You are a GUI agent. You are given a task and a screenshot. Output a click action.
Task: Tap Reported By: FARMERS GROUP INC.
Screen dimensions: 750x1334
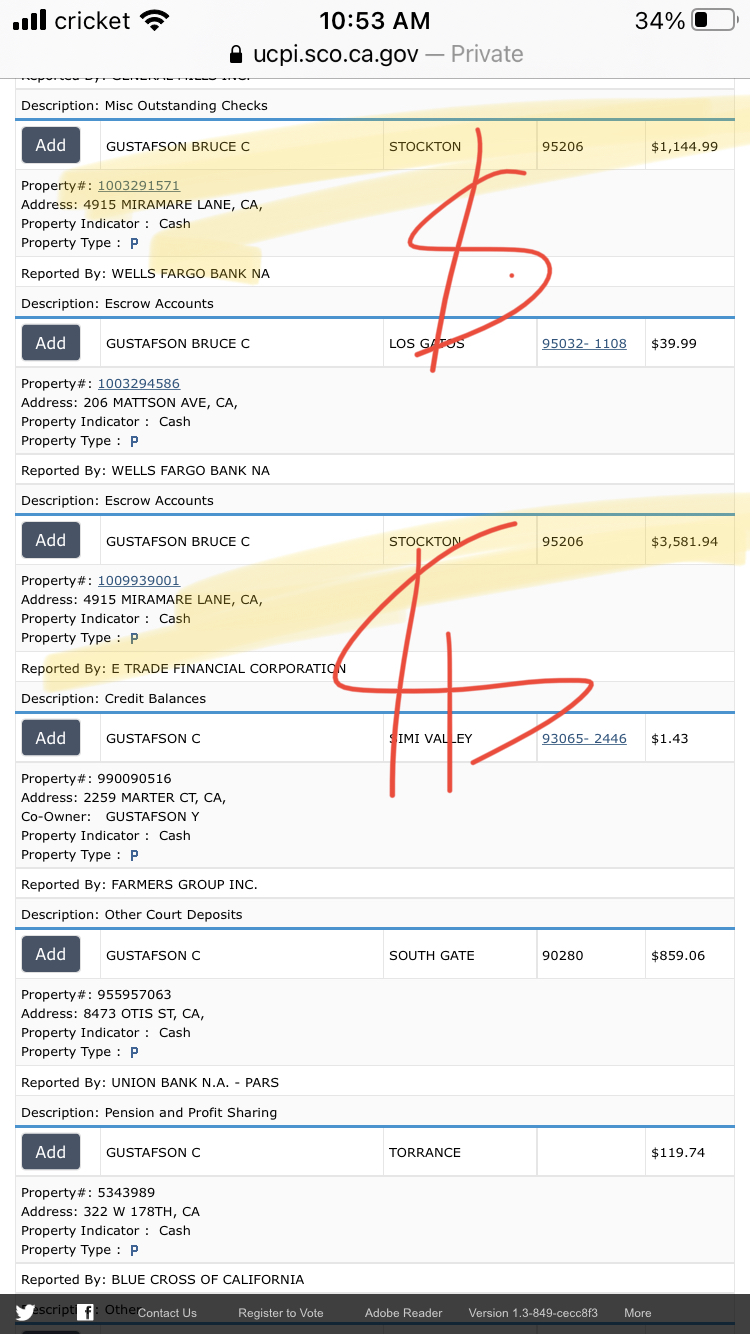point(139,885)
